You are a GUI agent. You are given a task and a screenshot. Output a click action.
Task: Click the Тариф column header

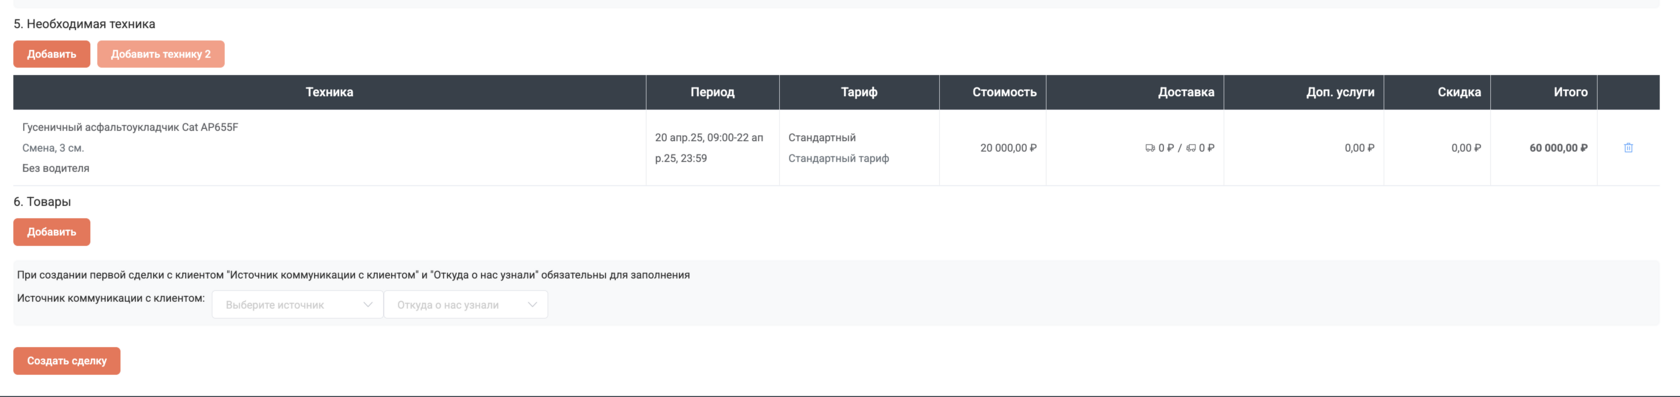(x=859, y=92)
